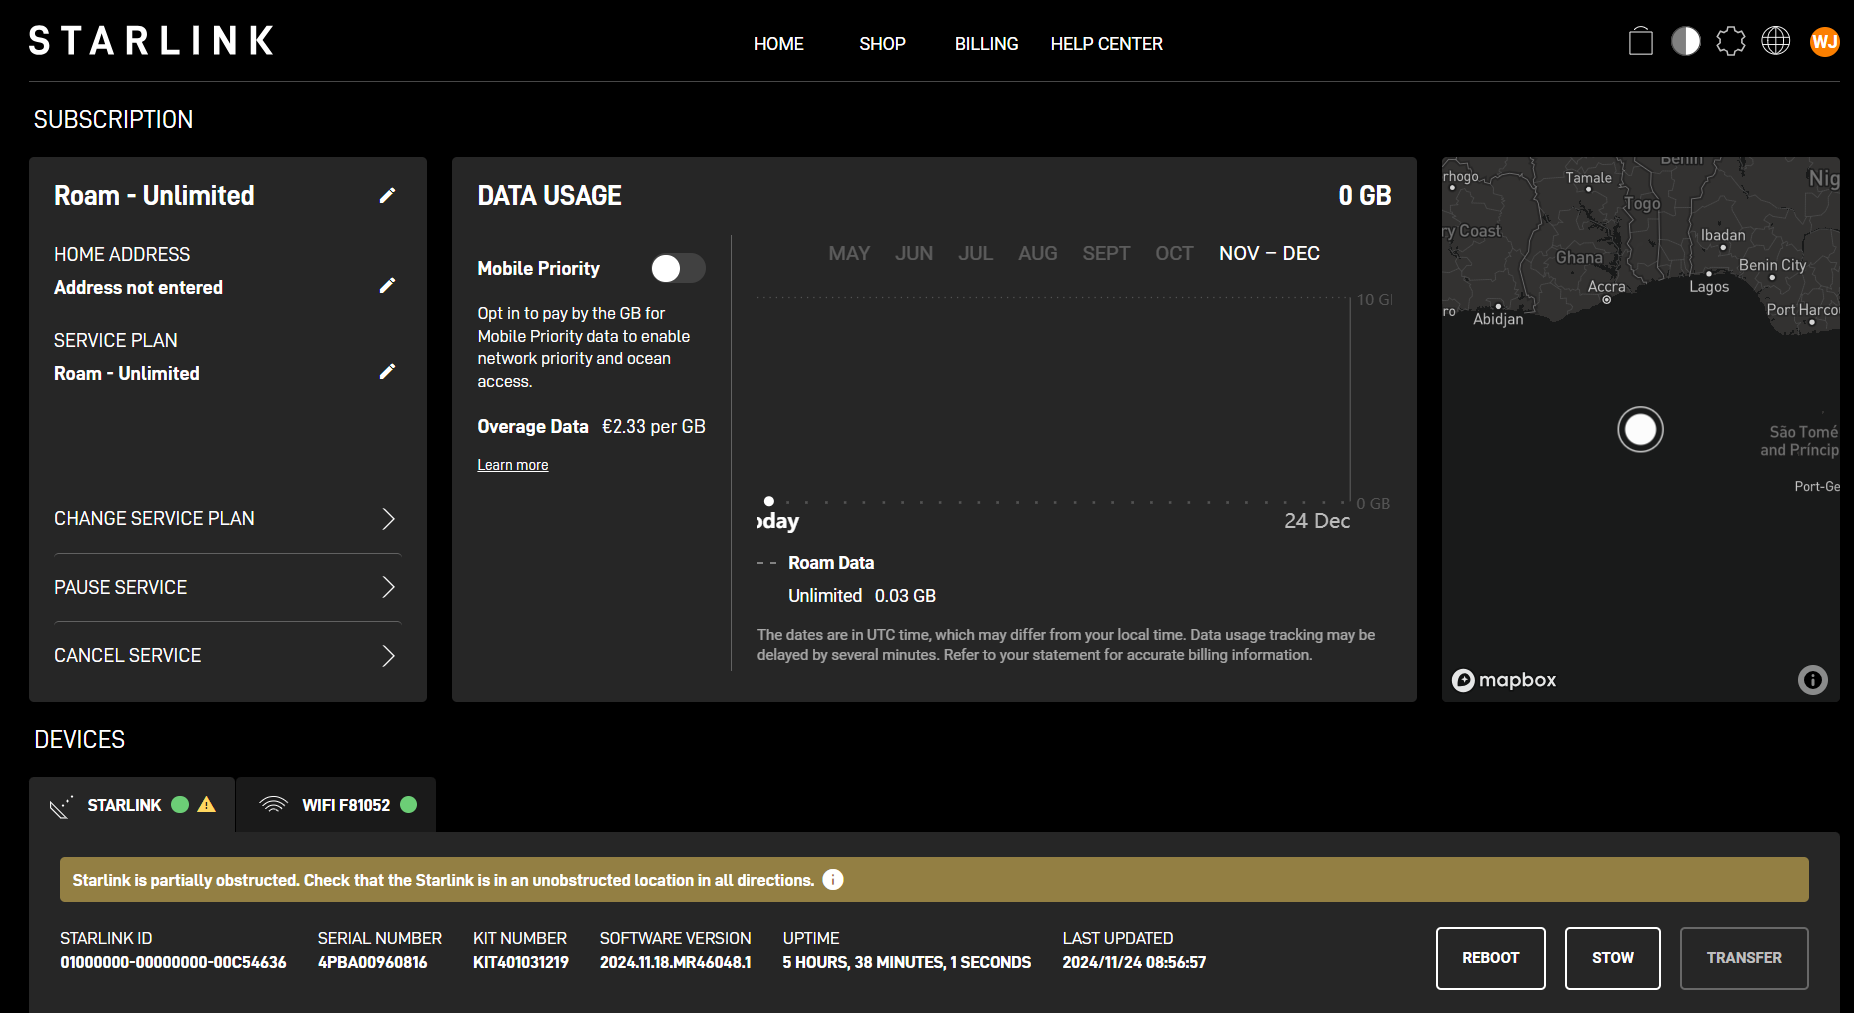Select the NOV – DEC usage period
This screenshot has height=1013, width=1854.
click(x=1269, y=254)
